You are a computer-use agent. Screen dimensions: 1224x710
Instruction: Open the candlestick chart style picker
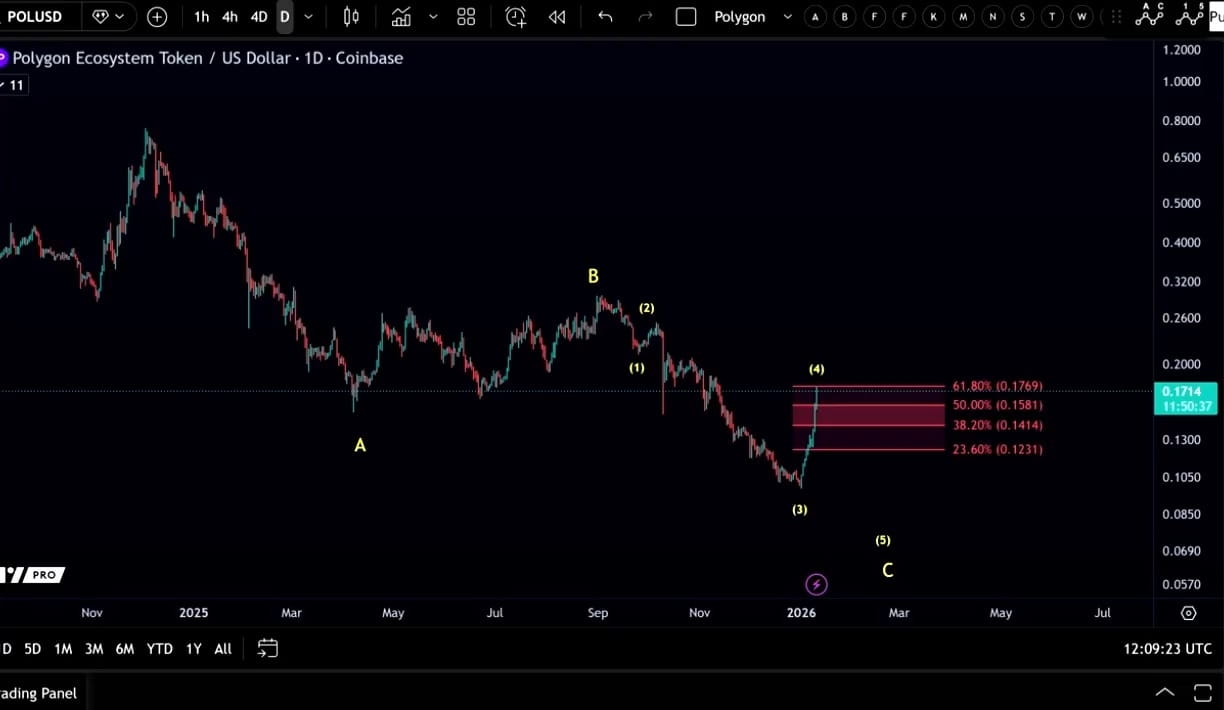click(351, 17)
